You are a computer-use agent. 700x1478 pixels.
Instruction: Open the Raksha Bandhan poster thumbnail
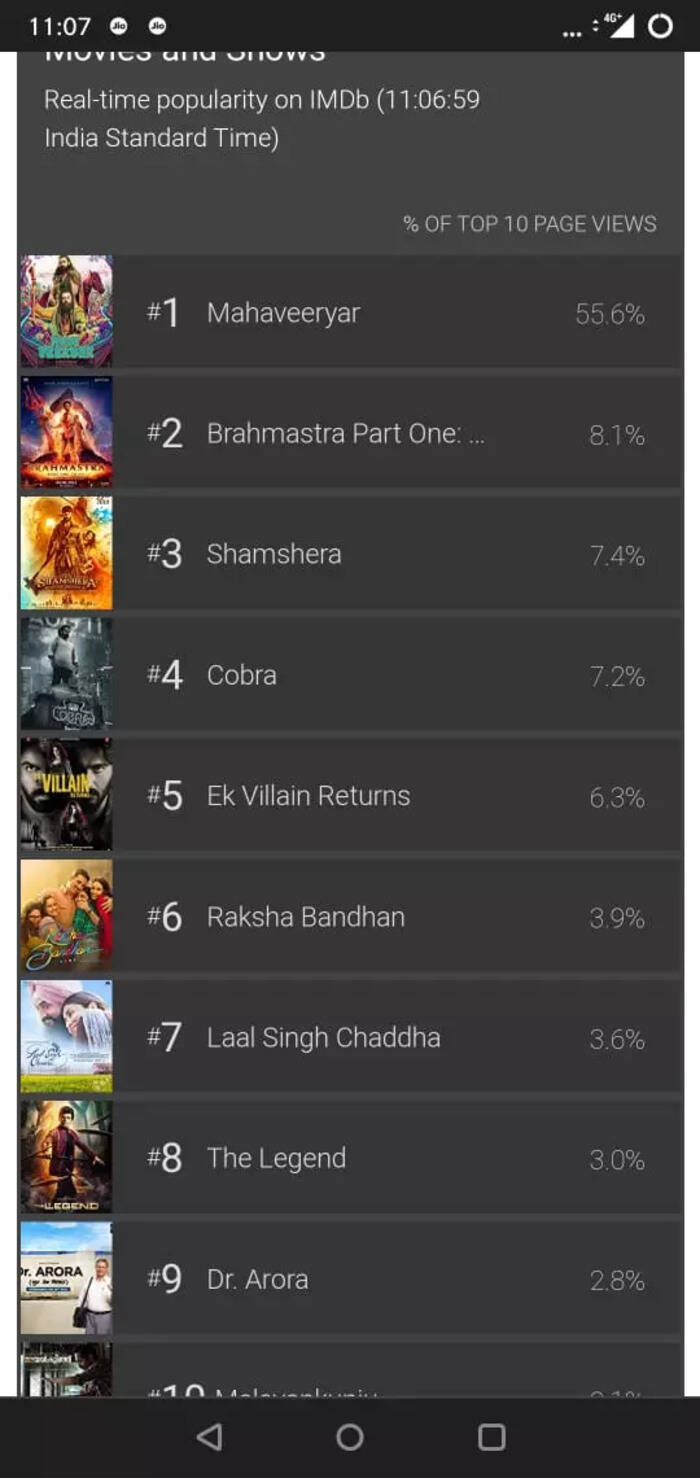click(x=67, y=916)
